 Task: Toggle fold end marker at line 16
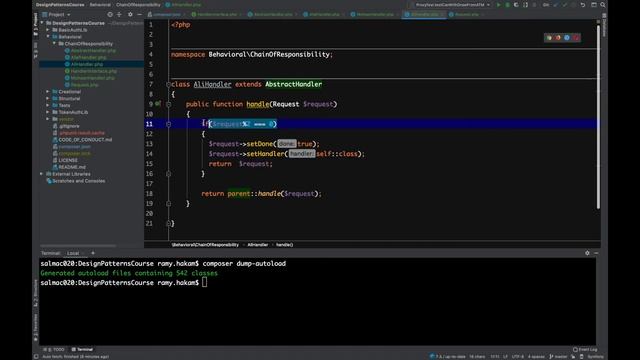168,174
